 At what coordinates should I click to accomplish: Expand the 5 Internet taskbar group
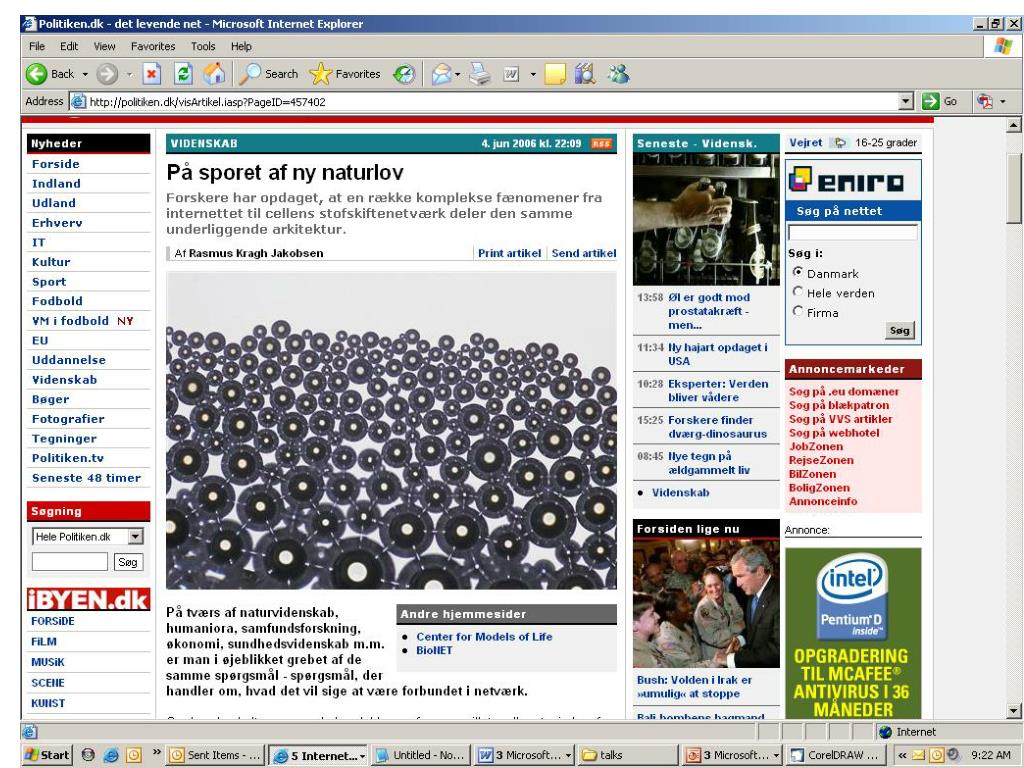pyautogui.click(x=362, y=756)
